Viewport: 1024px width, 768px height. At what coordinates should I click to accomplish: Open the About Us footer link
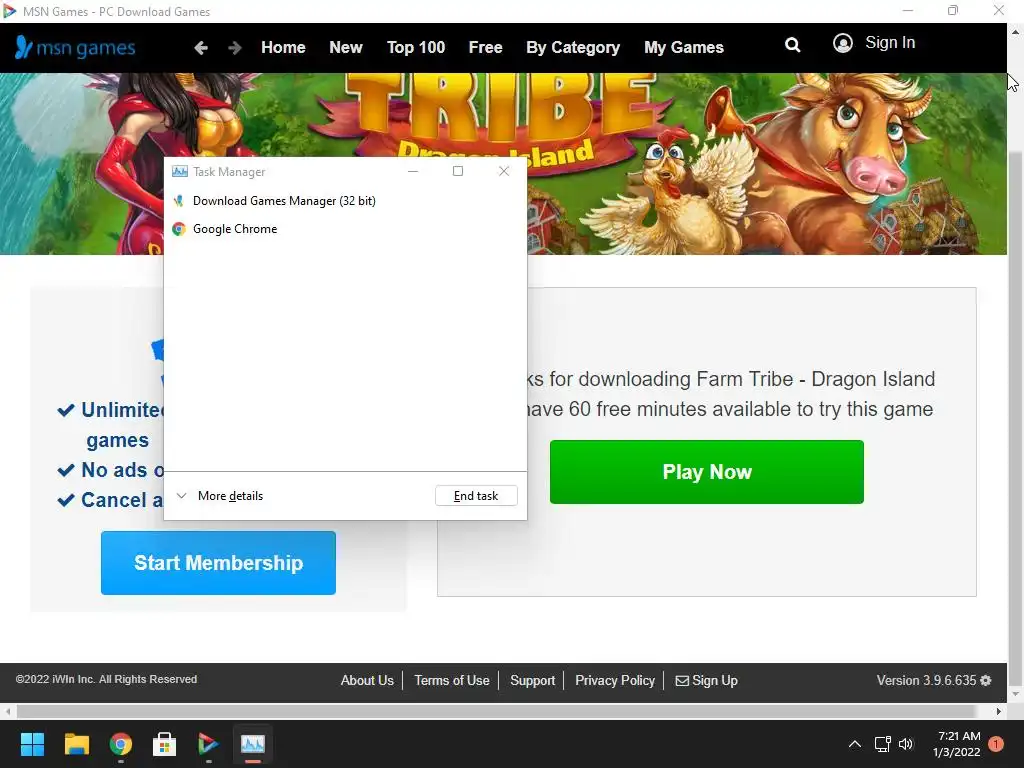[x=367, y=680]
